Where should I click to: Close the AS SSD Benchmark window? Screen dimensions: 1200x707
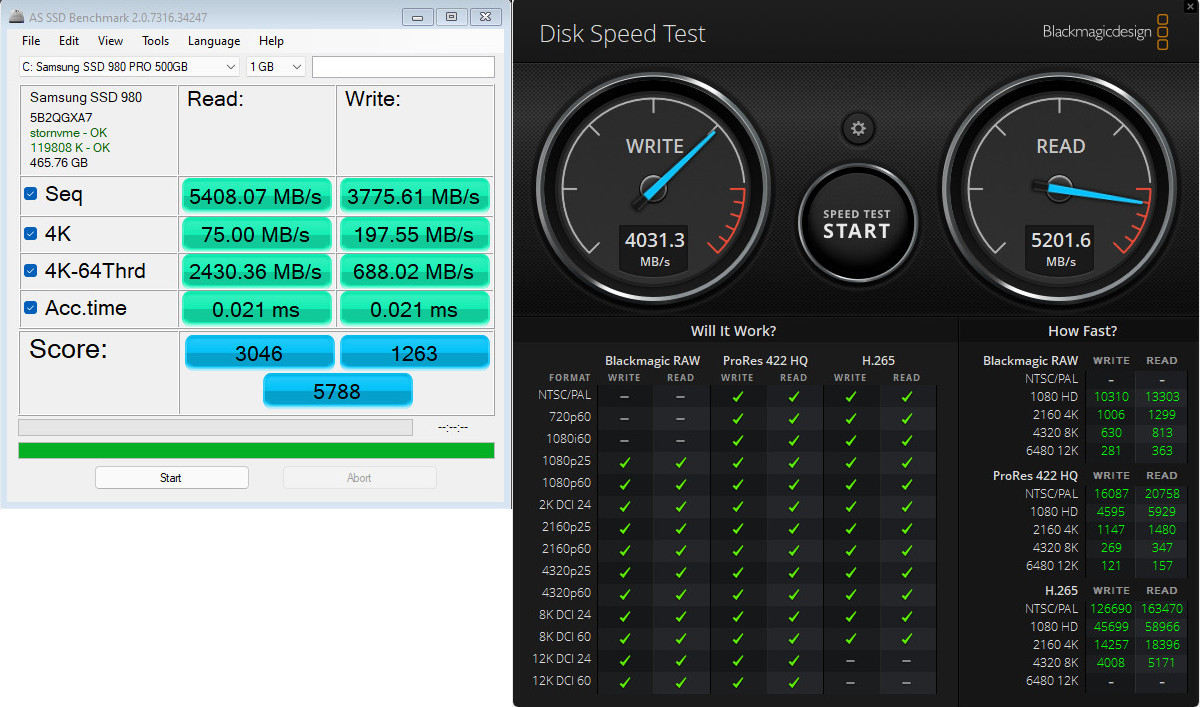pyautogui.click(x=485, y=17)
